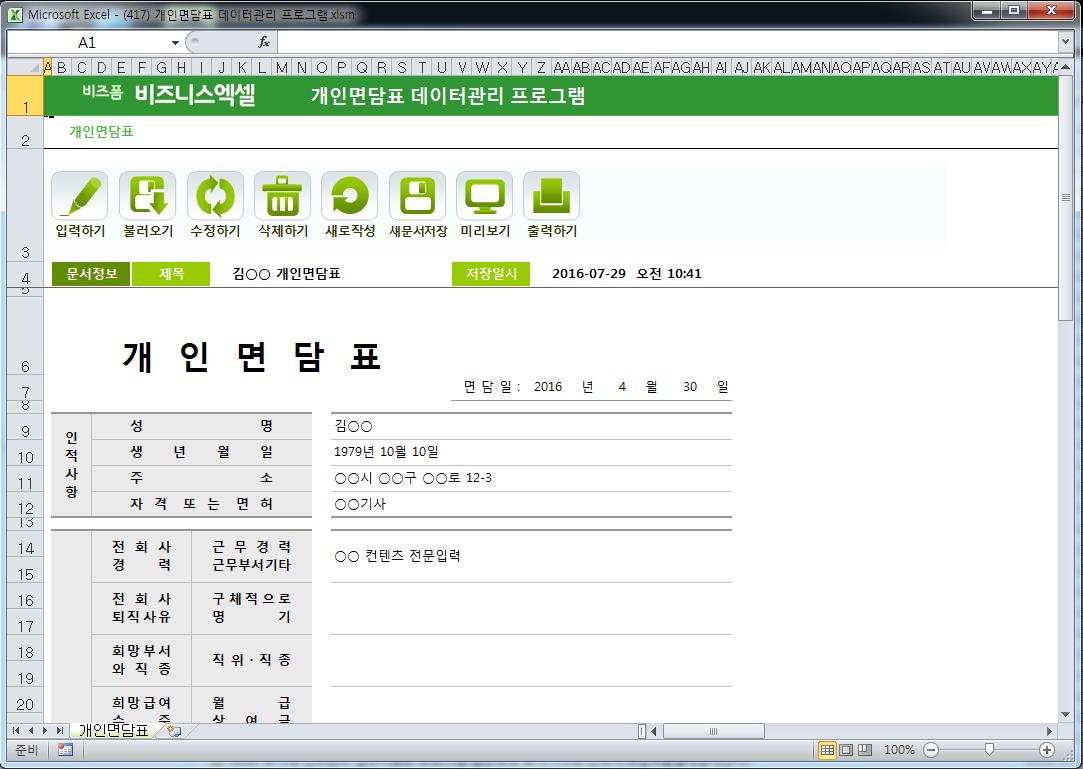Click the 출력하기 printer icon
The width and height of the screenshot is (1083, 769).
[x=551, y=197]
